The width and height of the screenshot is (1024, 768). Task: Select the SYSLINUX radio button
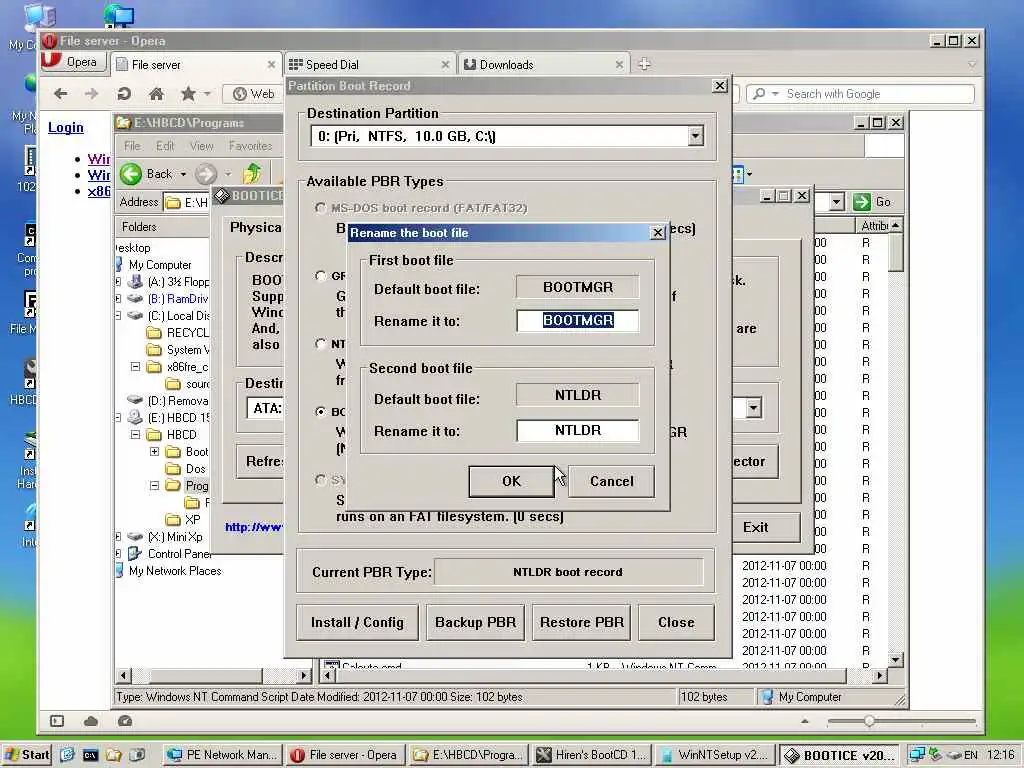(321, 479)
